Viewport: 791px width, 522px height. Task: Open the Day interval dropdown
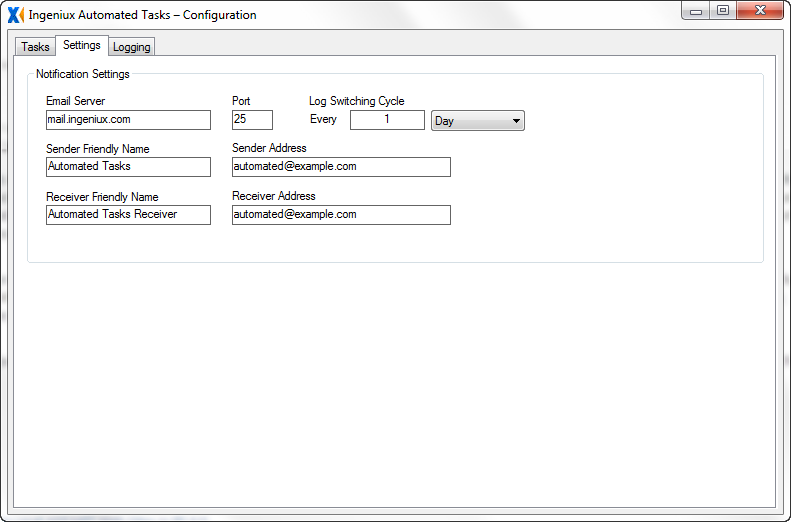478,121
